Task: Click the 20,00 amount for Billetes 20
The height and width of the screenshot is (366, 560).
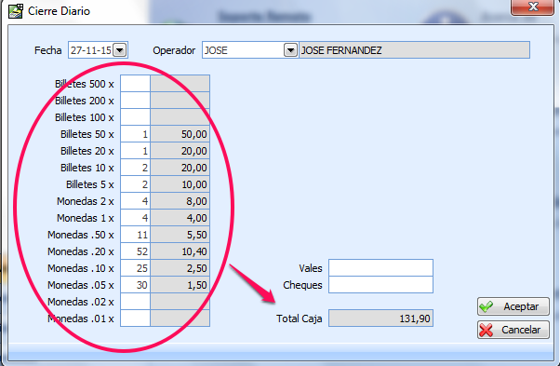Action: click(x=180, y=151)
